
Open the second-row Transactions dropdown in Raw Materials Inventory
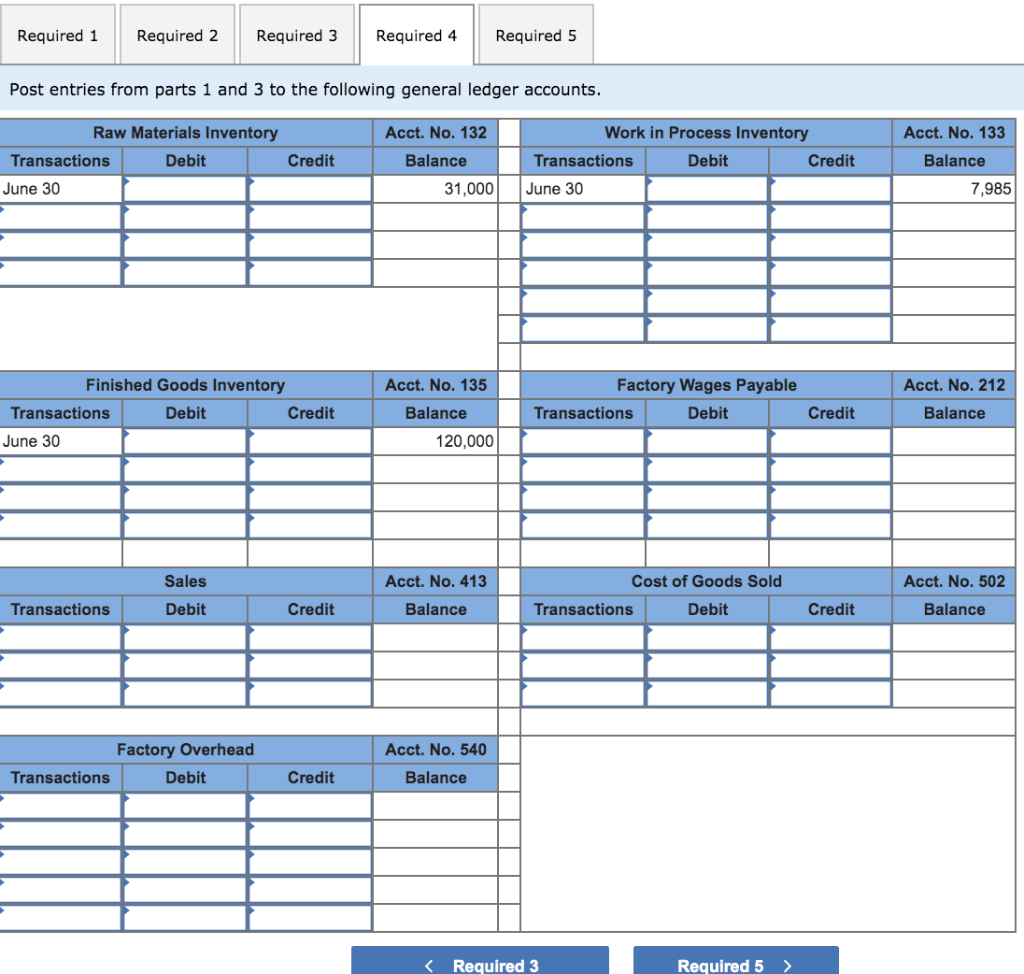point(60,215)
